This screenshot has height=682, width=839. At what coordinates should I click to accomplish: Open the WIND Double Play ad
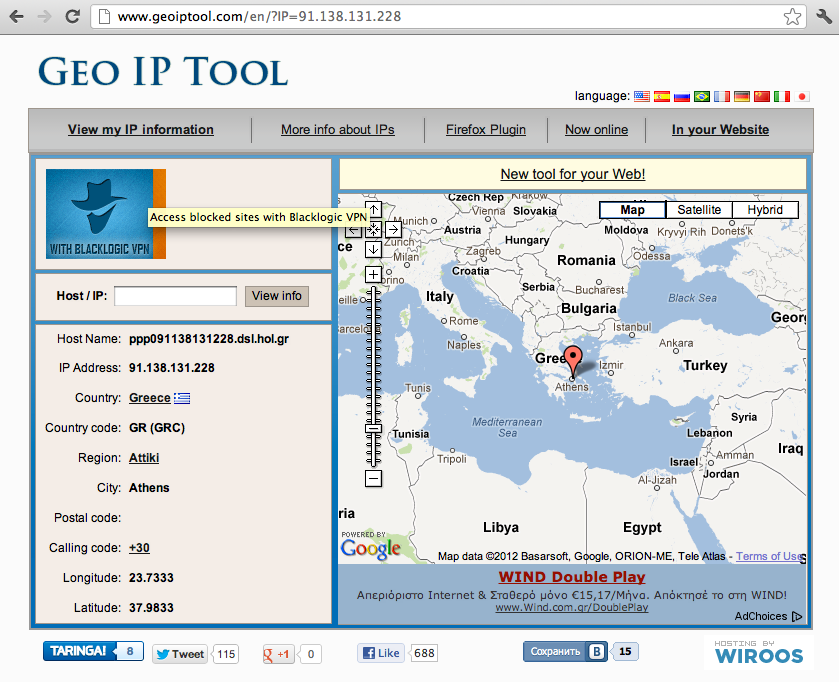coord(572,577)
